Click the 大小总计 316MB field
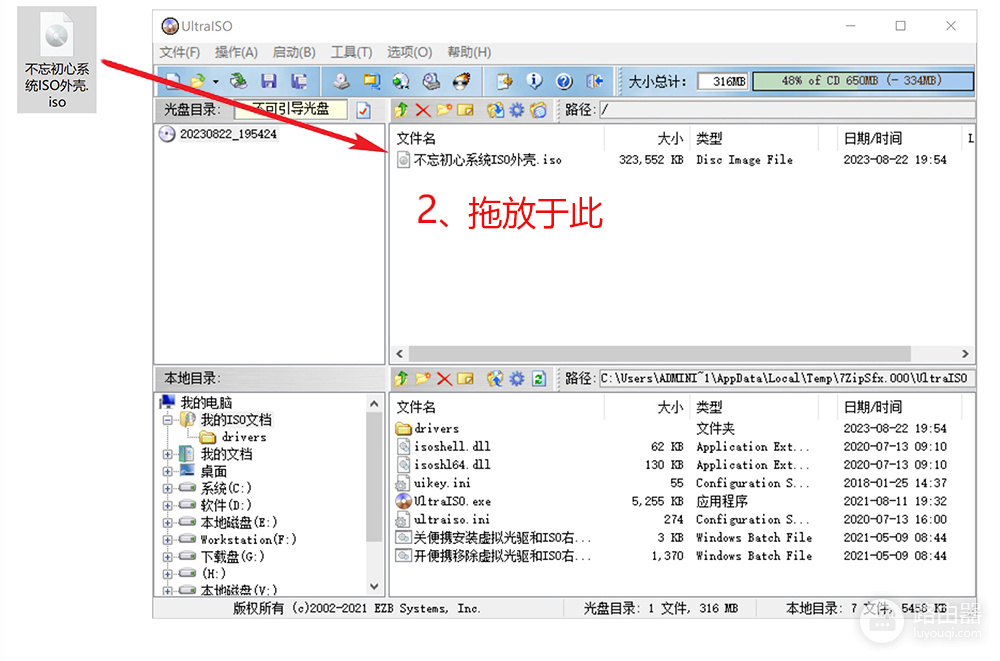The image size is (1000, 661). [723, 81]
